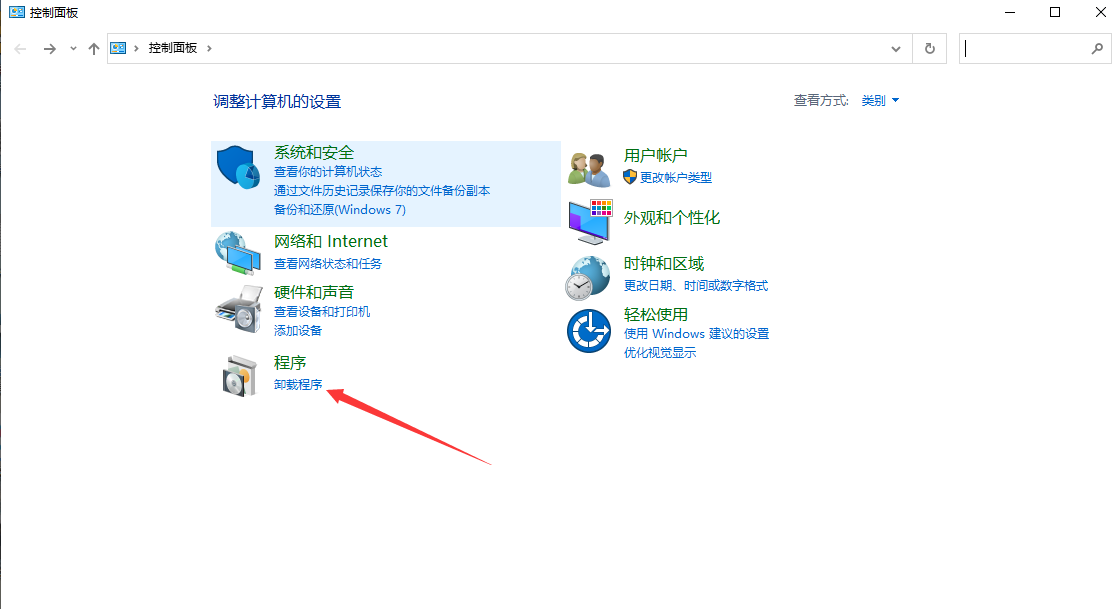Open 轻松使用 category
The image size is (1120, 609).
656,314
